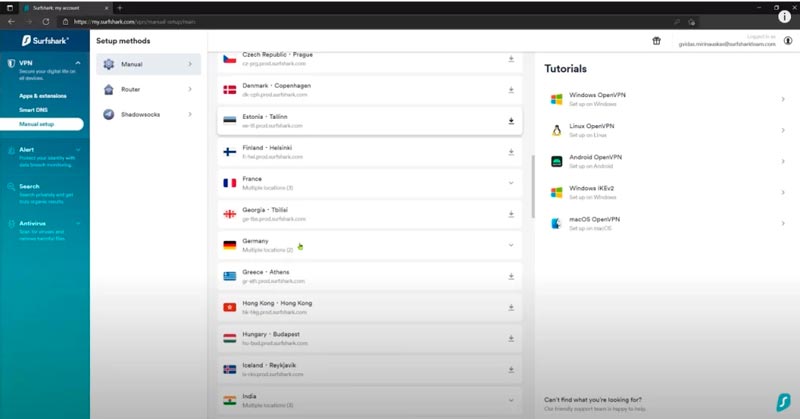The height and width of the screenshot is (419, 800).
Task: Click the Shadowsocks paper plane icon
Action: click(109, 114)
